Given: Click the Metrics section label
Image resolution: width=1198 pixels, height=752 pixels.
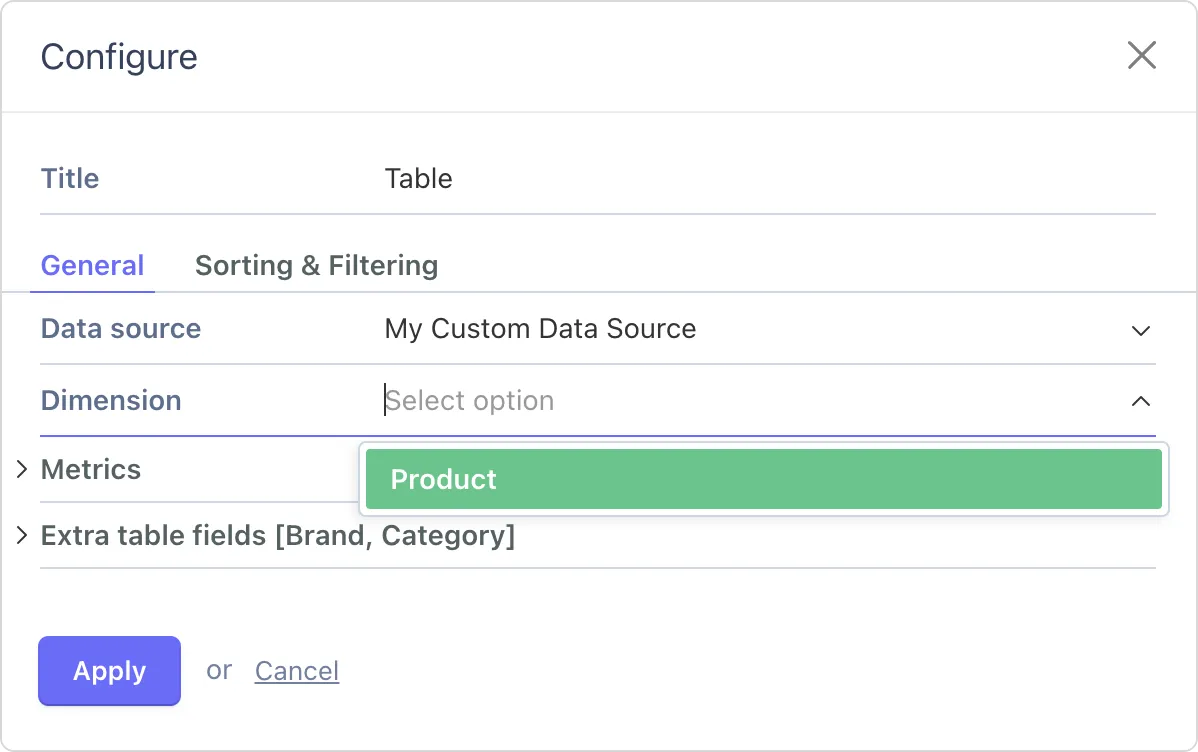Looking at the screenshot, I should point(91,470).
